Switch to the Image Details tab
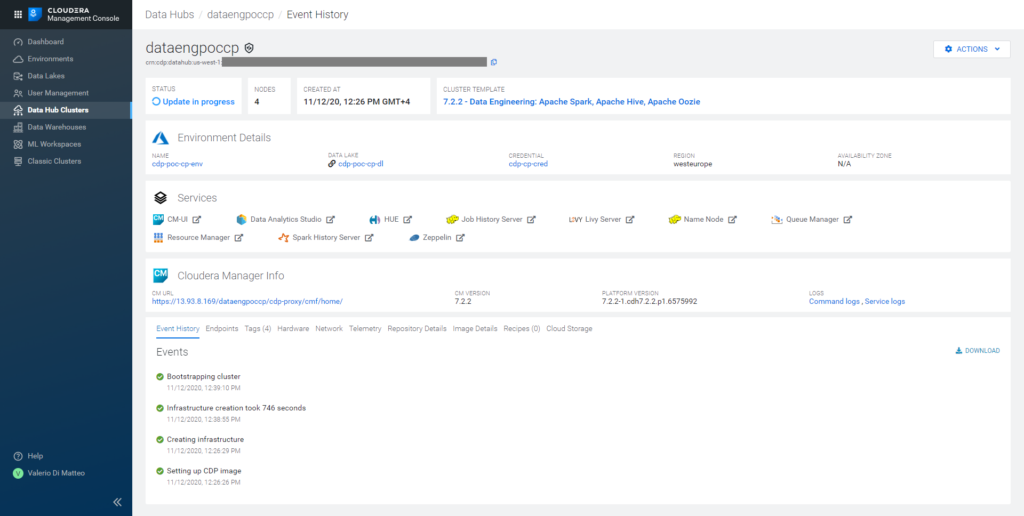 pos(475,329)
